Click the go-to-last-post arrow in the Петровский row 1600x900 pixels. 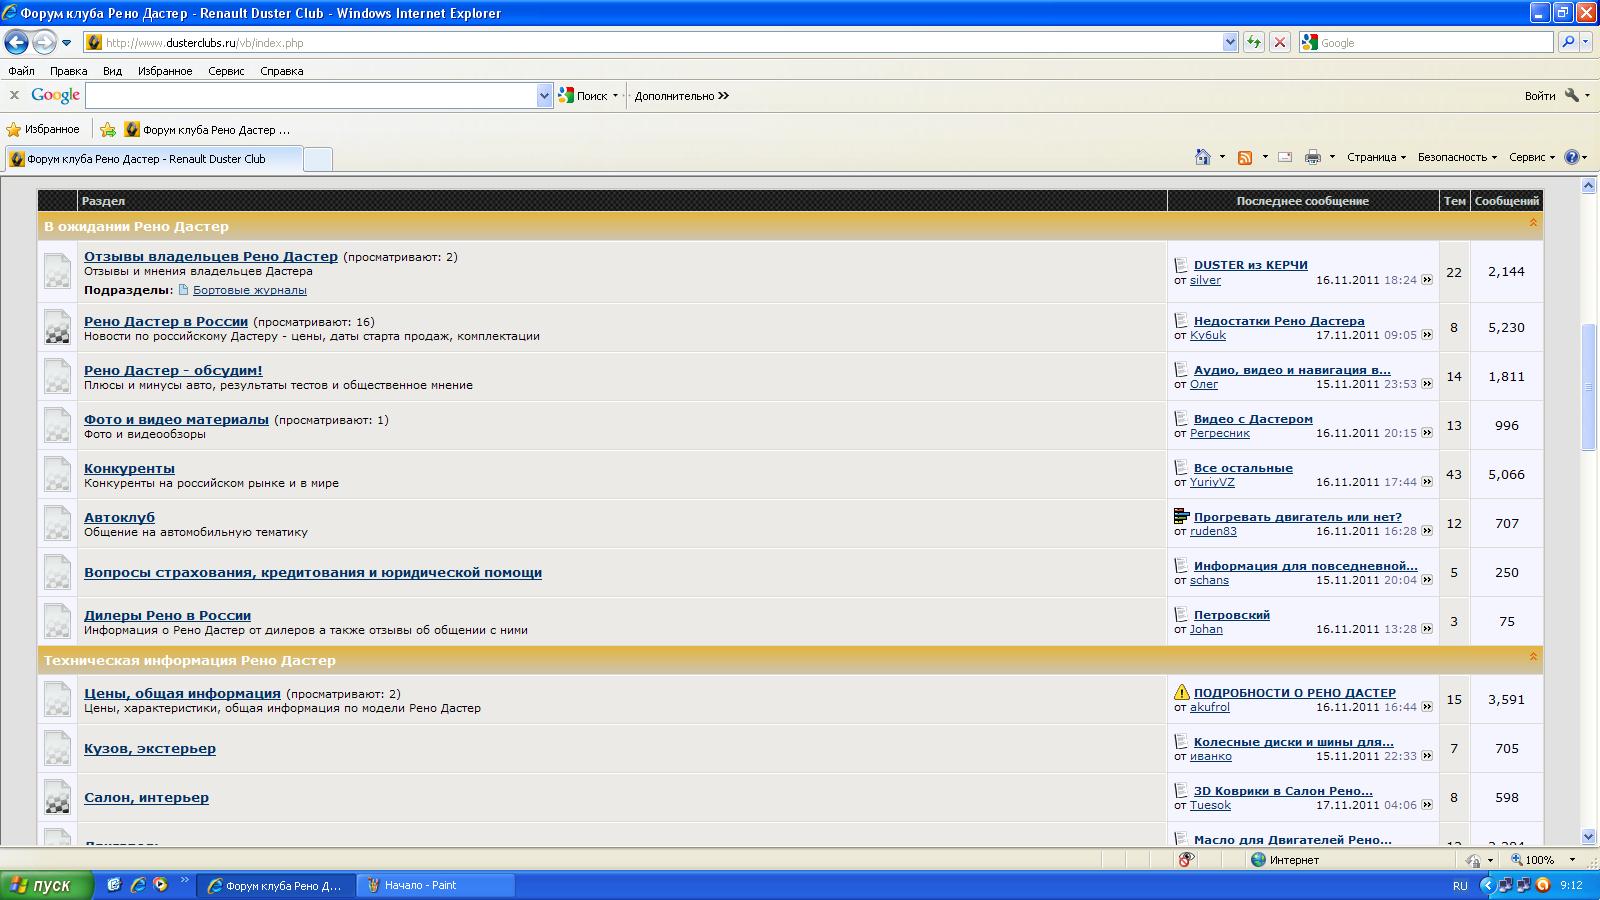(x=1427, y=629)
